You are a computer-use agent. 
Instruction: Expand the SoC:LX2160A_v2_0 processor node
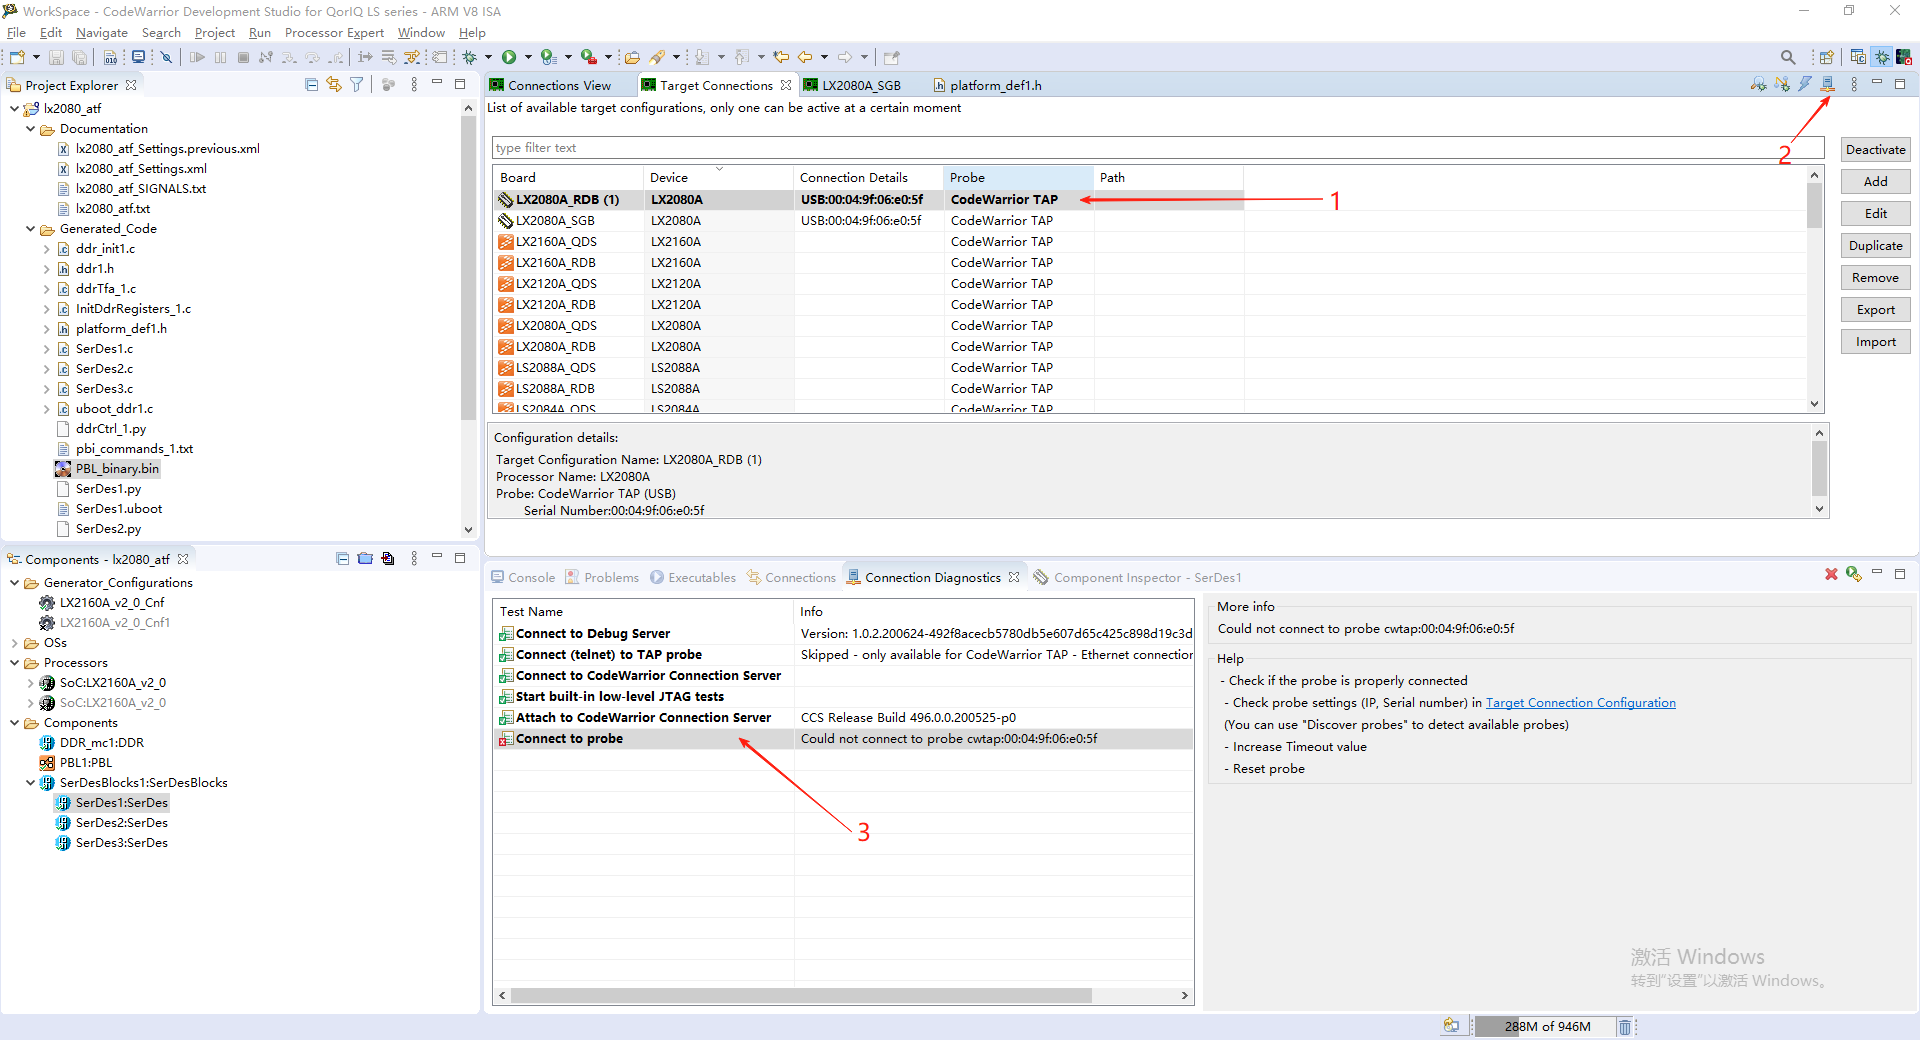coord(32,682)
